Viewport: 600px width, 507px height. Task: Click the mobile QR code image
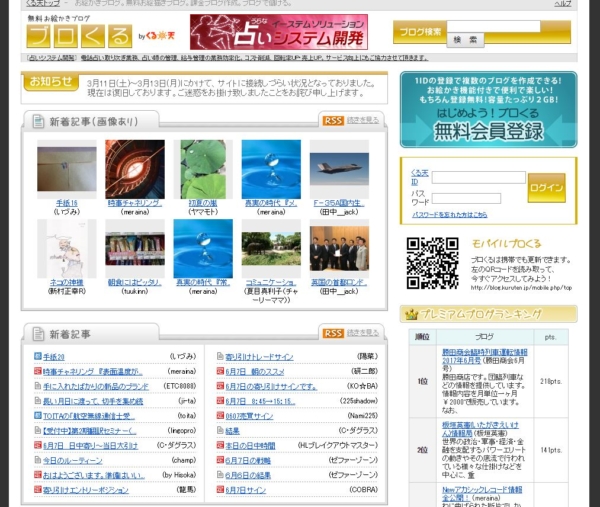[432, 262]
